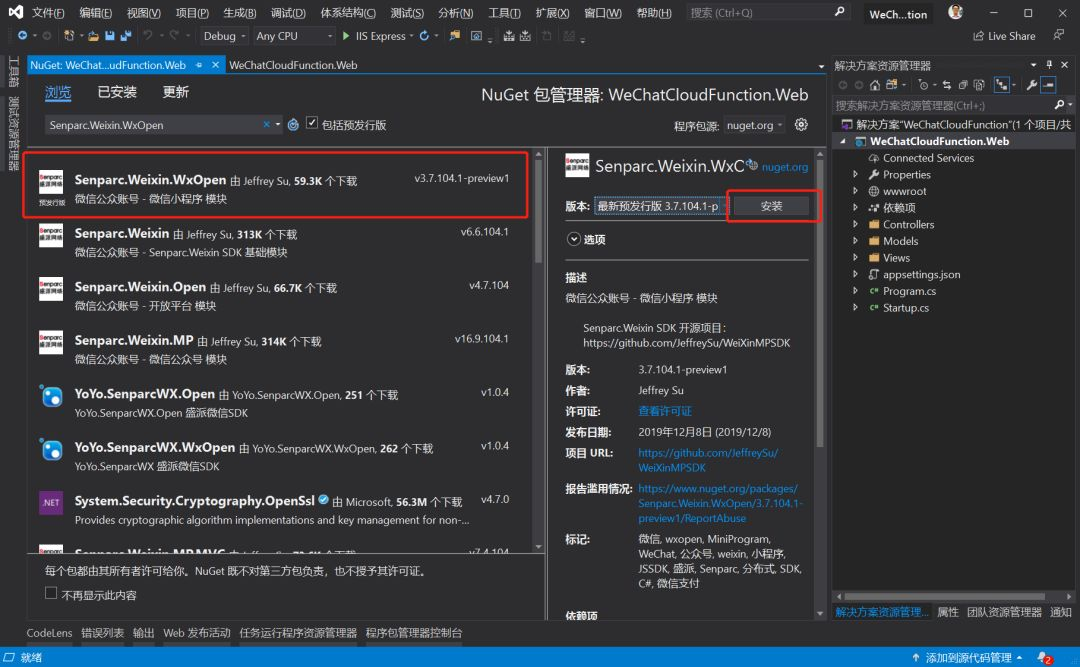Open the Debug configuration dropdown
Viewport: 1080px width, 667px height.
tap(225, 36)
